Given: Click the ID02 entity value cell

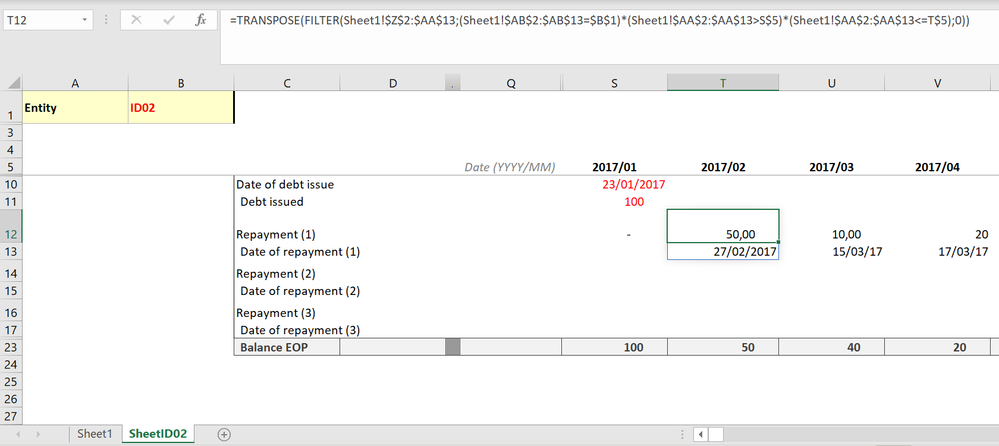Looking at the screenshot, I should pos(181,108).
